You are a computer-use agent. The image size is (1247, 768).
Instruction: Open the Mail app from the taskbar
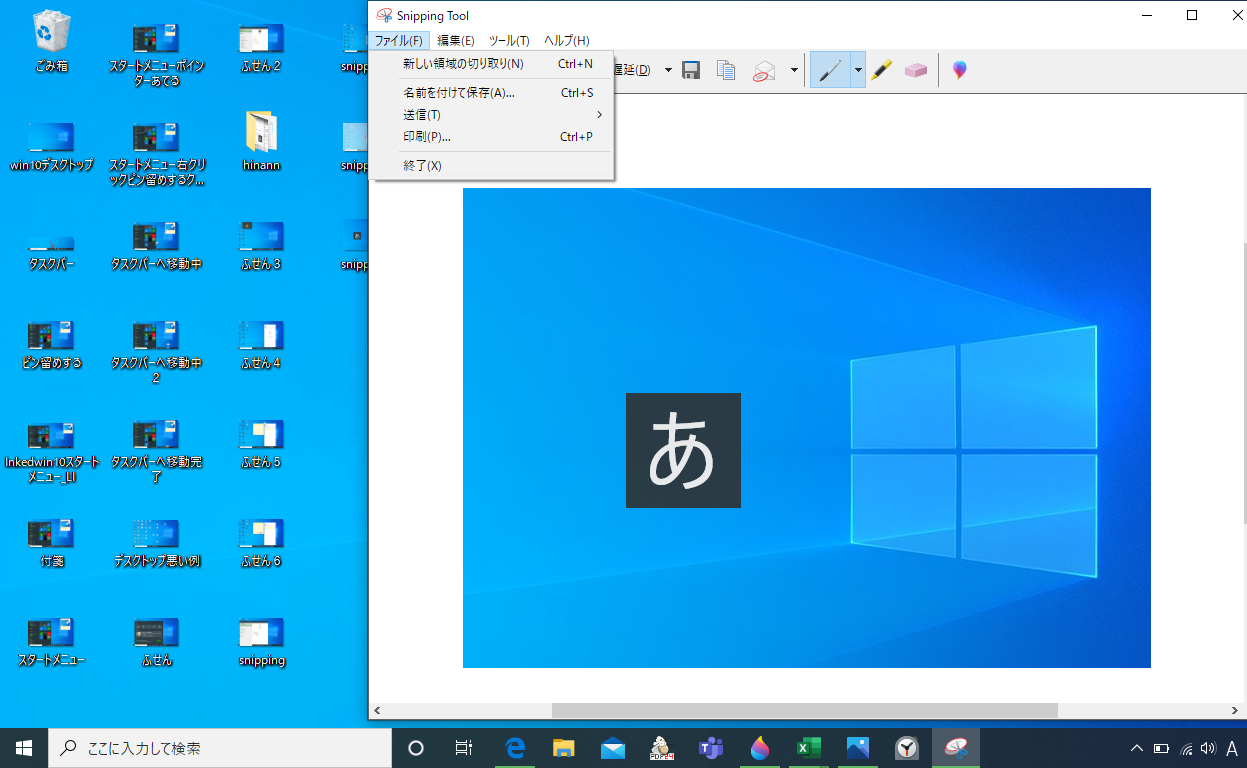tap(613, 748)
